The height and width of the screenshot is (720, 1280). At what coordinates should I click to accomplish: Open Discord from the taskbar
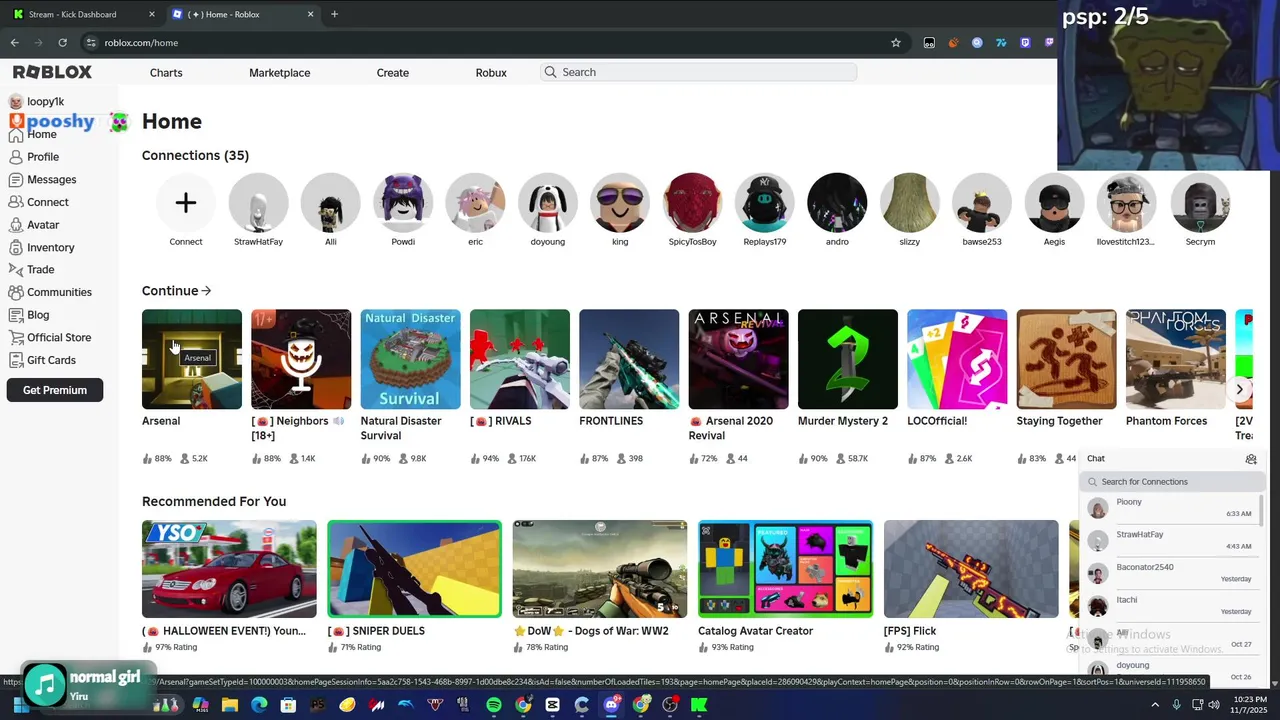(612, 705)
